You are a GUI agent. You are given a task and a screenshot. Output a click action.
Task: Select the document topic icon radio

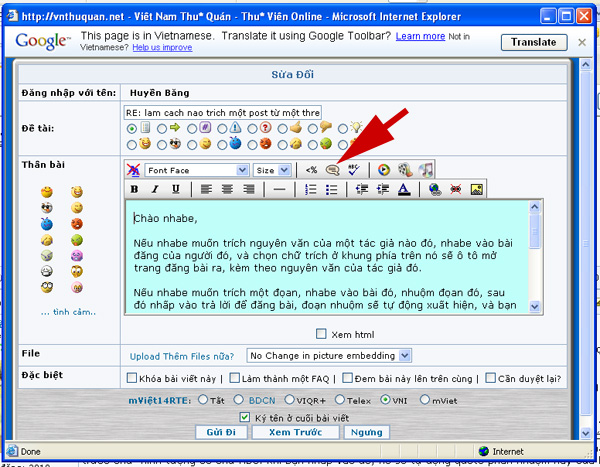132,129
